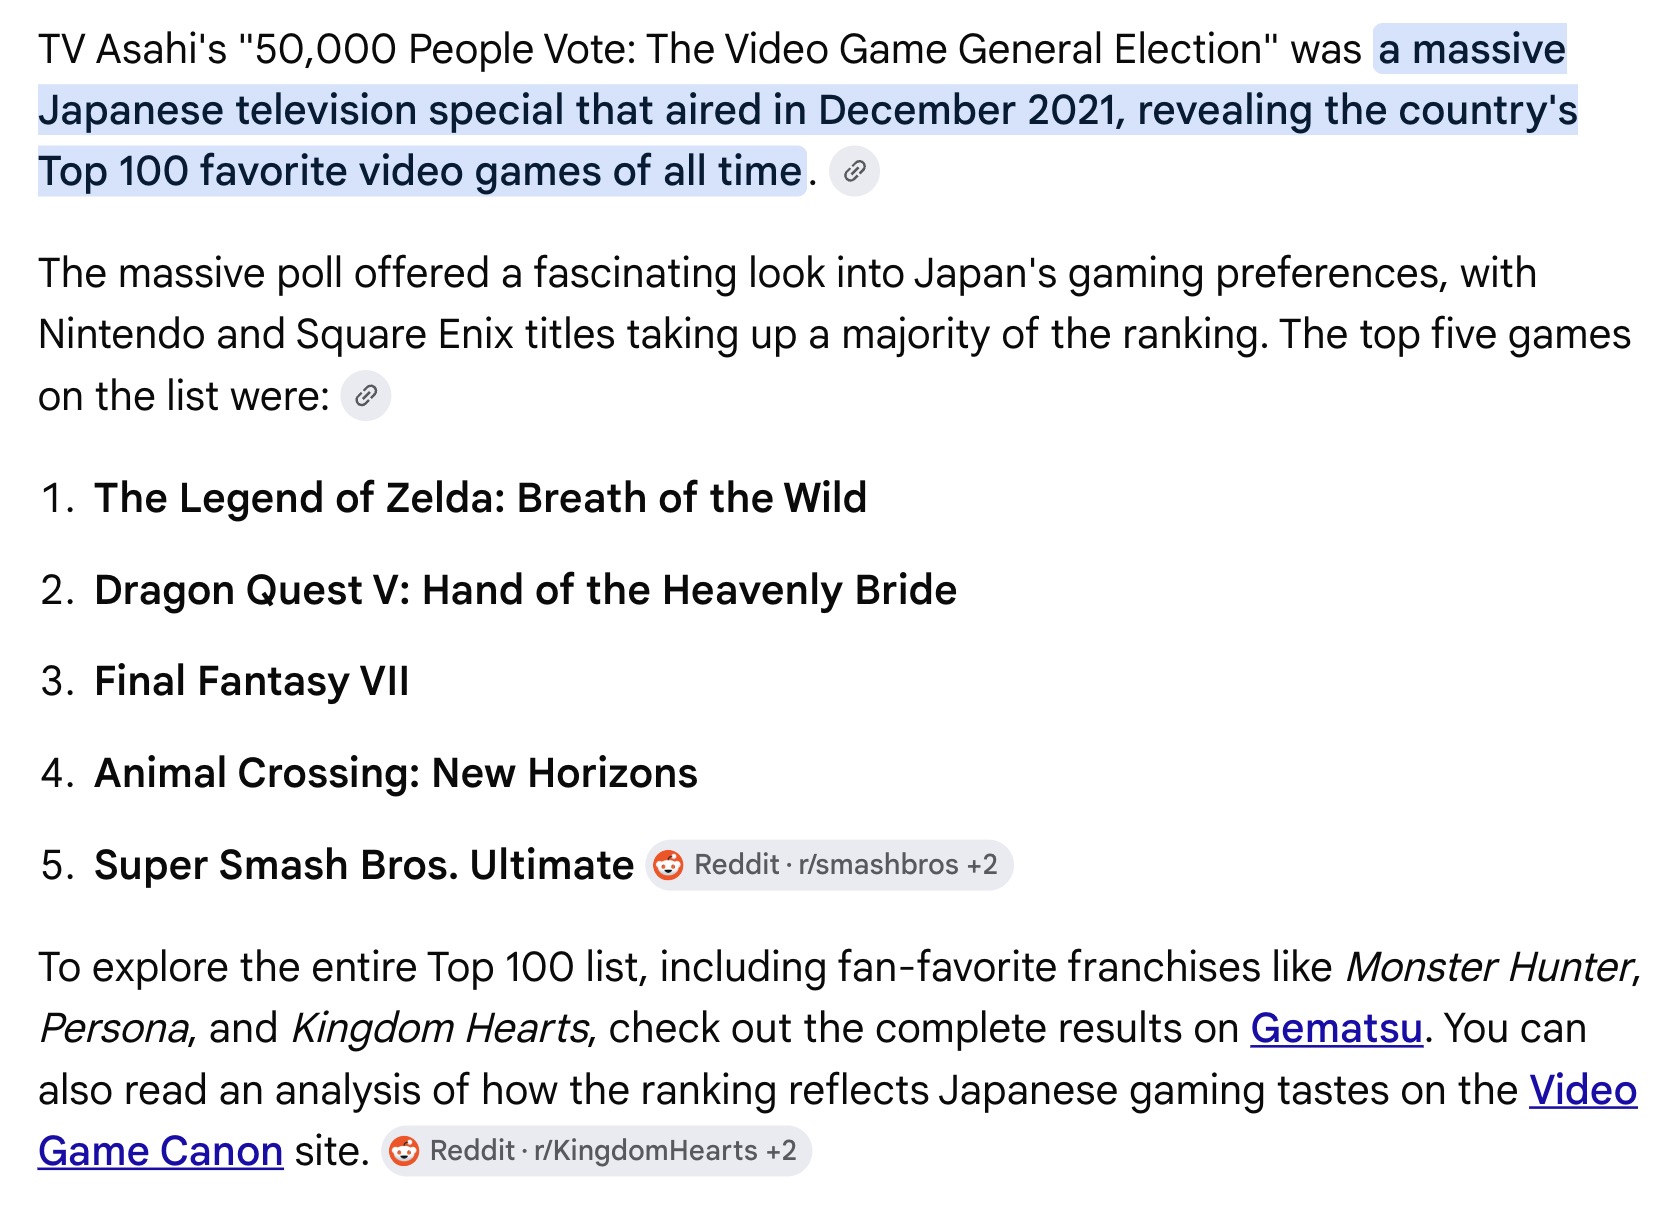Click "Dragon Quest V: Hand of the Heavenly Bride"
Image resolution: width=1664 pixels, height=1210 pixels.
coord(525,590)
